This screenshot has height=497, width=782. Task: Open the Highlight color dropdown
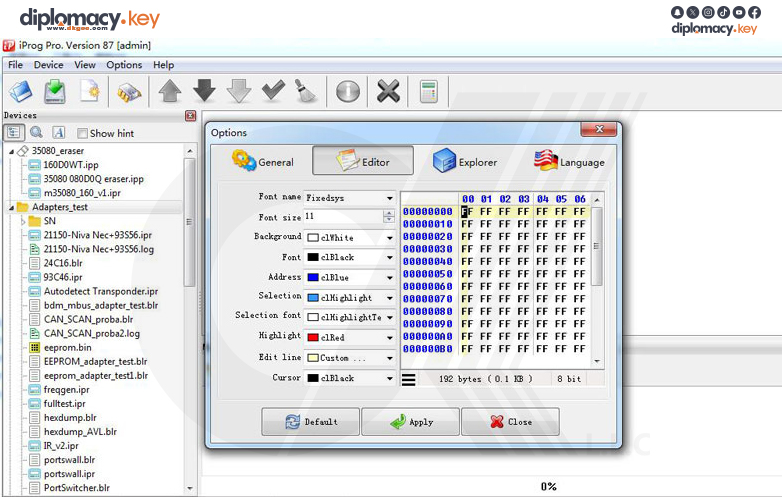[390, 338]
